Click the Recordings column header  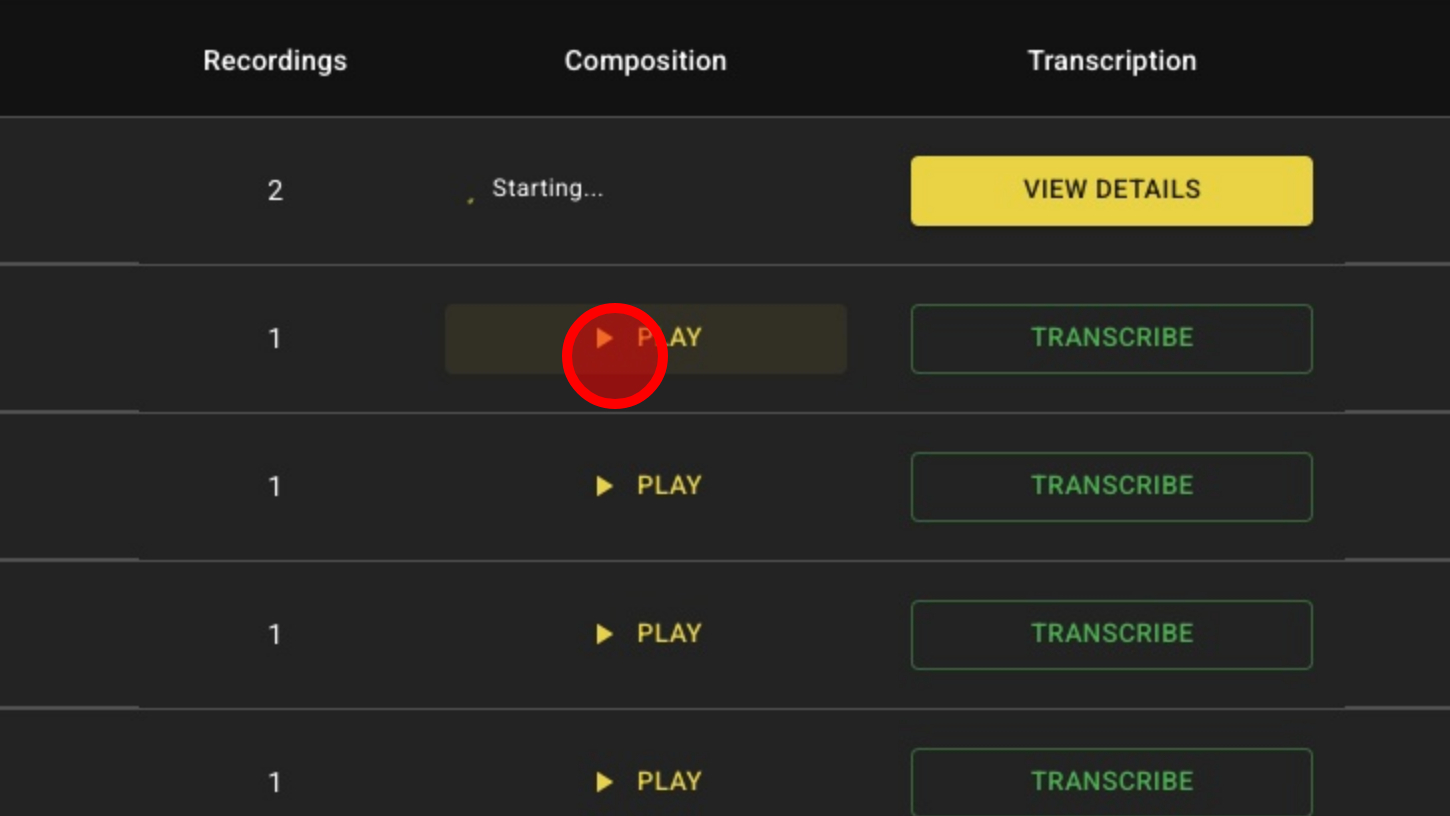(x=275, y=60)
